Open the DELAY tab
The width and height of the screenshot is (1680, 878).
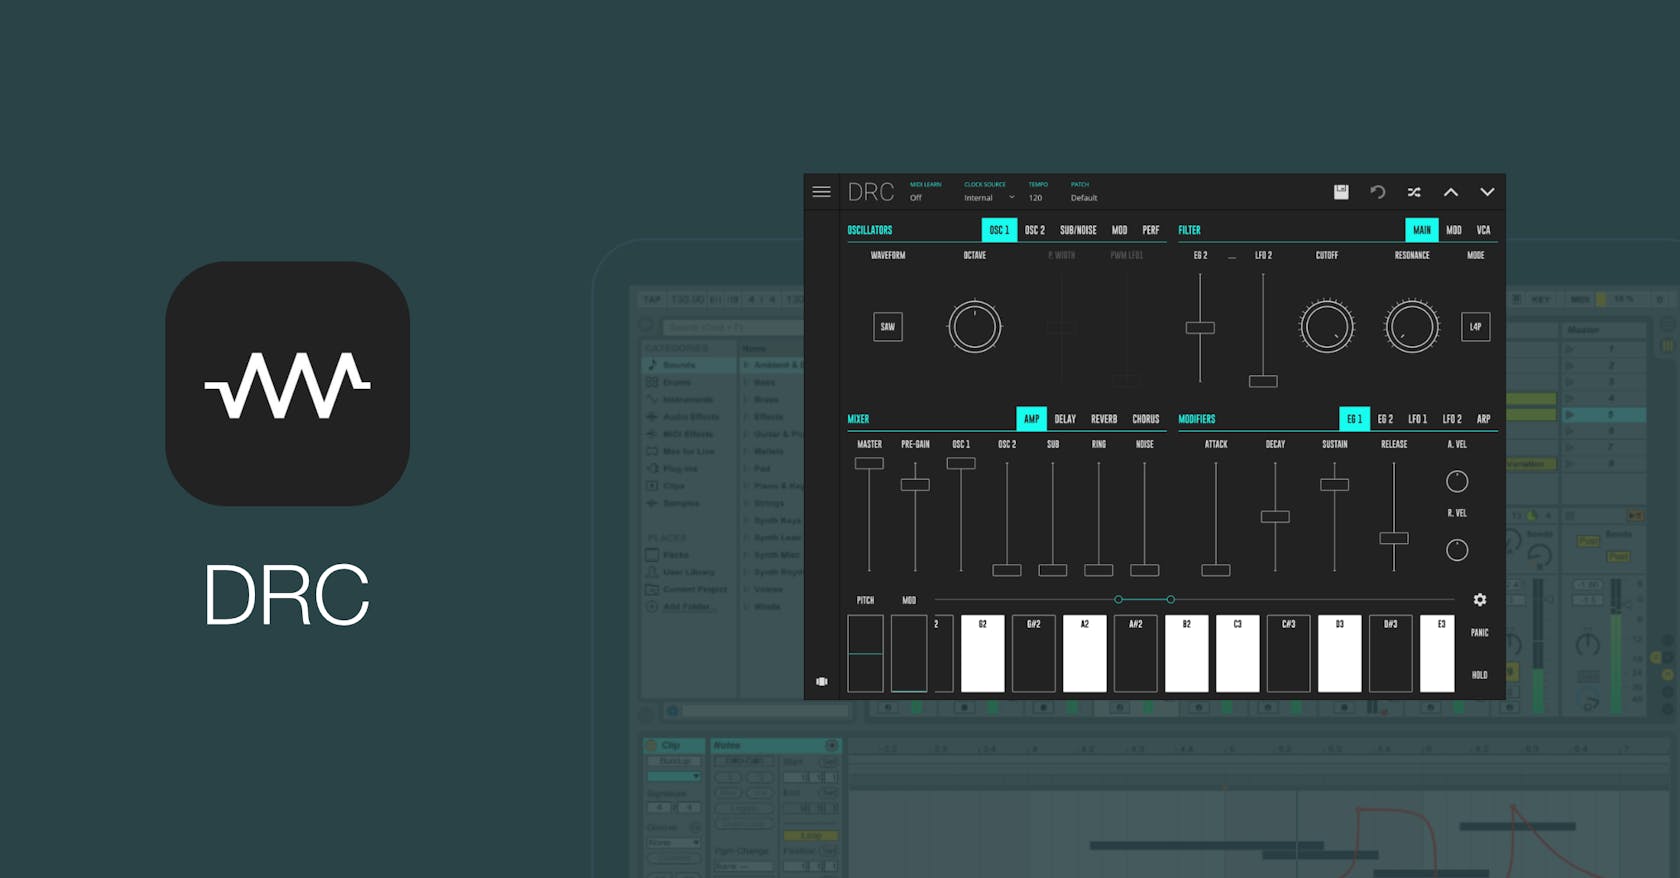(x=1066, y=419)
